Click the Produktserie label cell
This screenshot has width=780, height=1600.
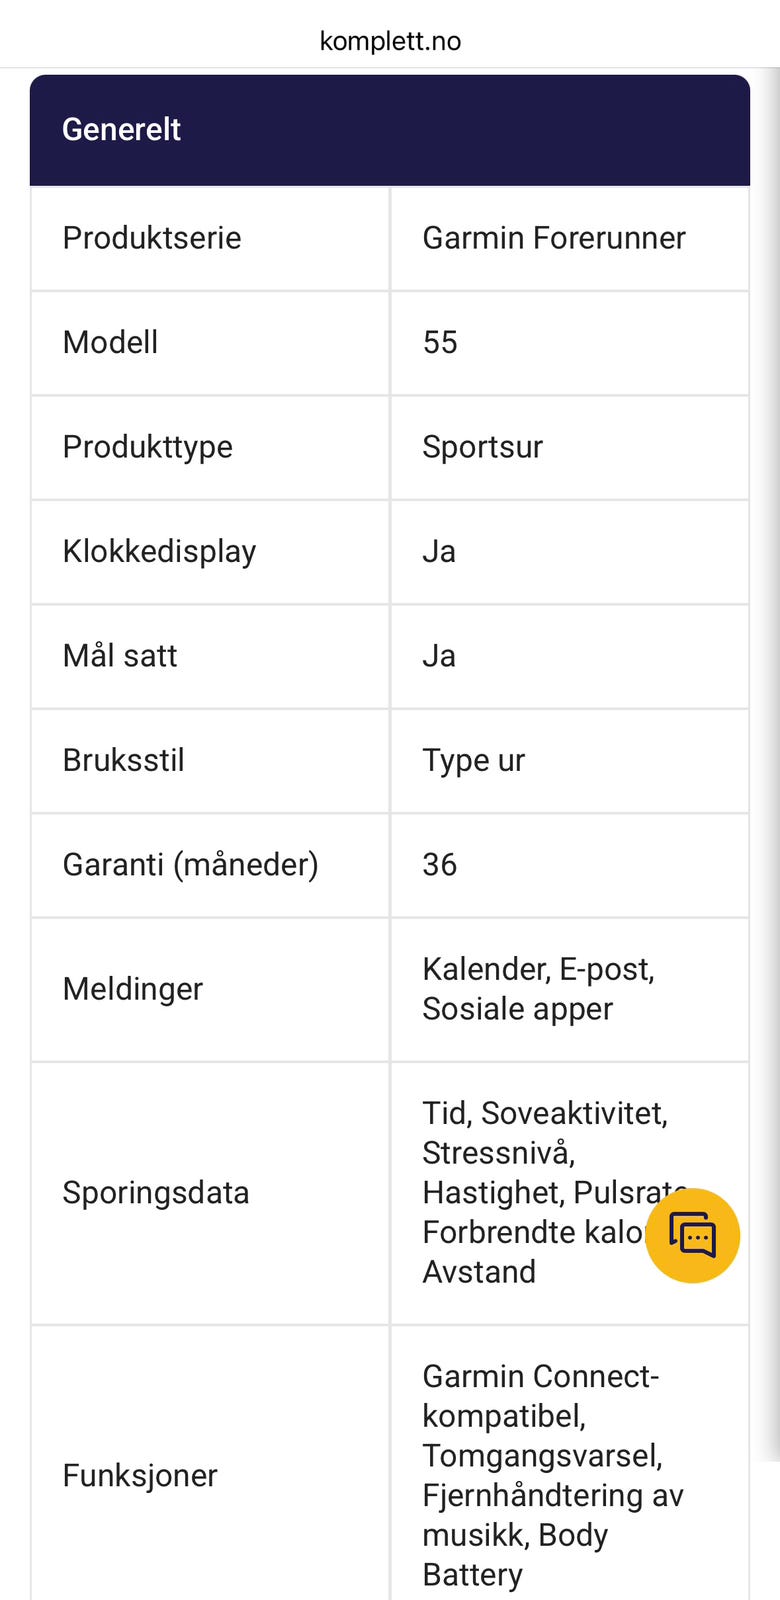pos(210,238)
